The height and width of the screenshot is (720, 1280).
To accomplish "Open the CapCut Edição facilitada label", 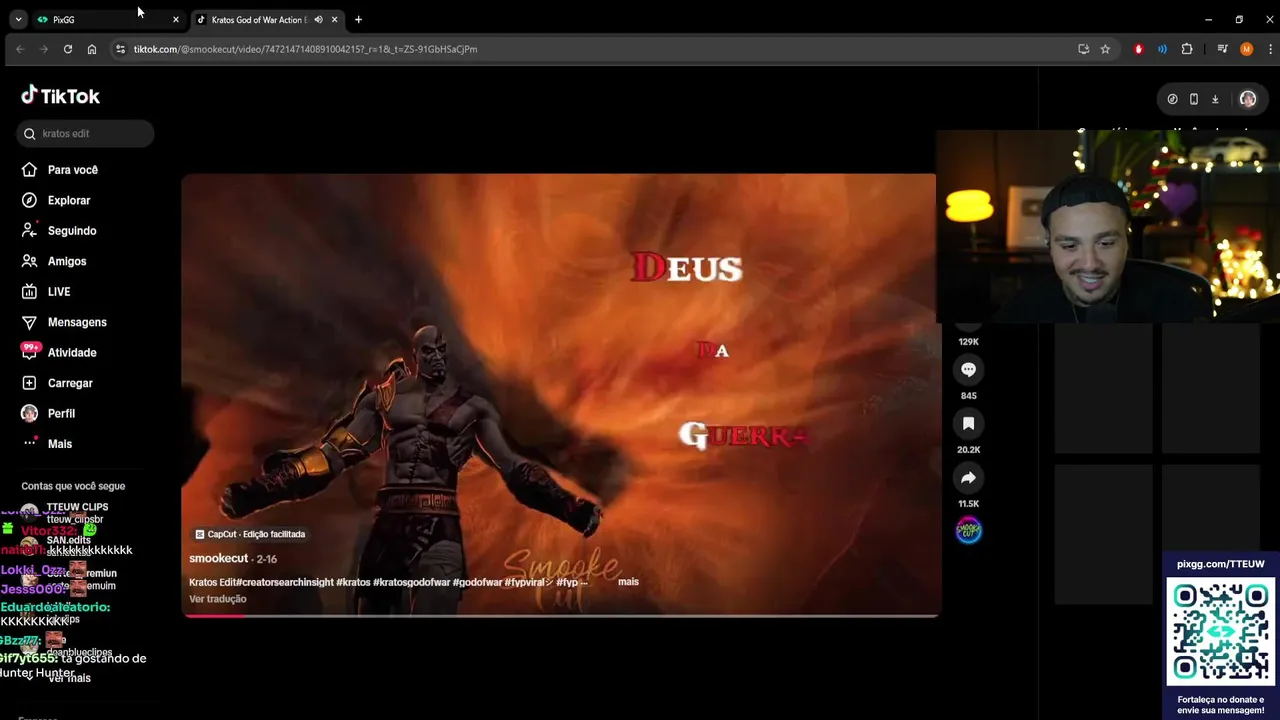I will [250, 534].
